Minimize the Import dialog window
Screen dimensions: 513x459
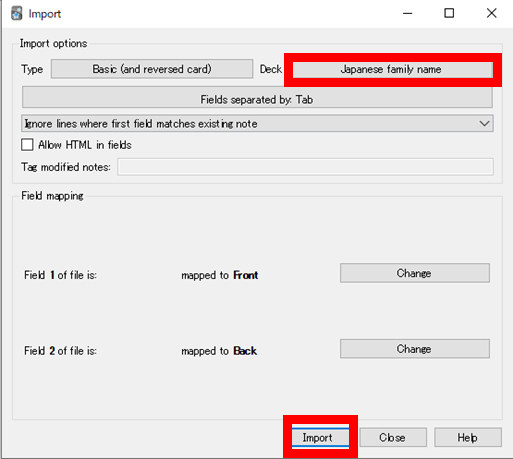(407, 14)
